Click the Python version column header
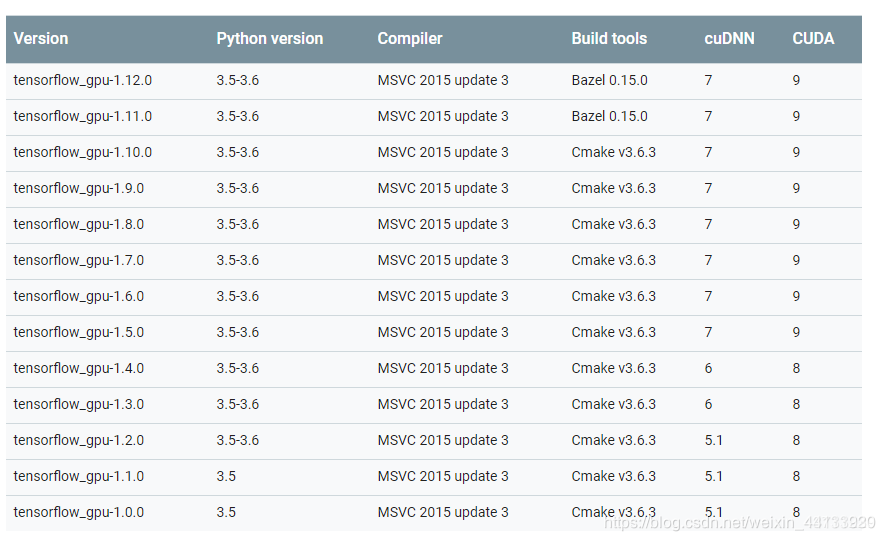 (x=269, y=38)
